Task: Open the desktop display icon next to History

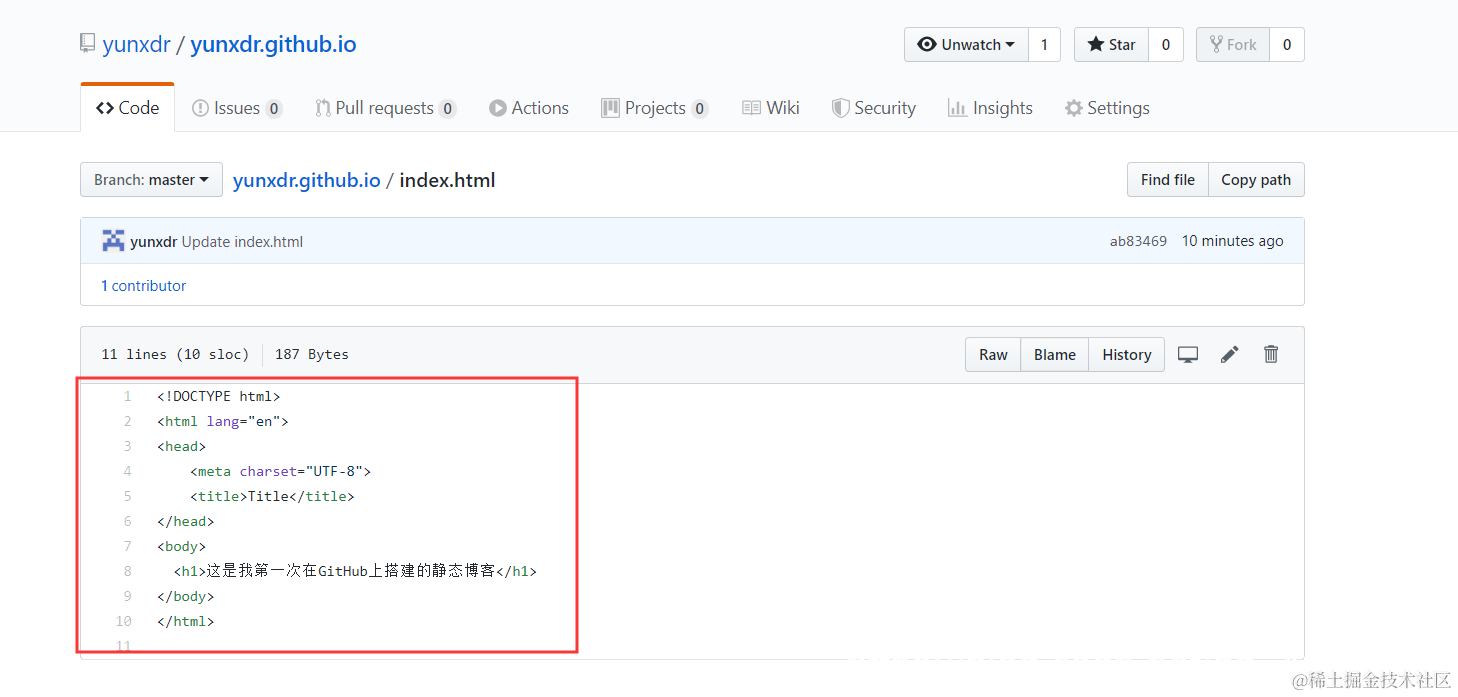Action: pos(1188,354)
